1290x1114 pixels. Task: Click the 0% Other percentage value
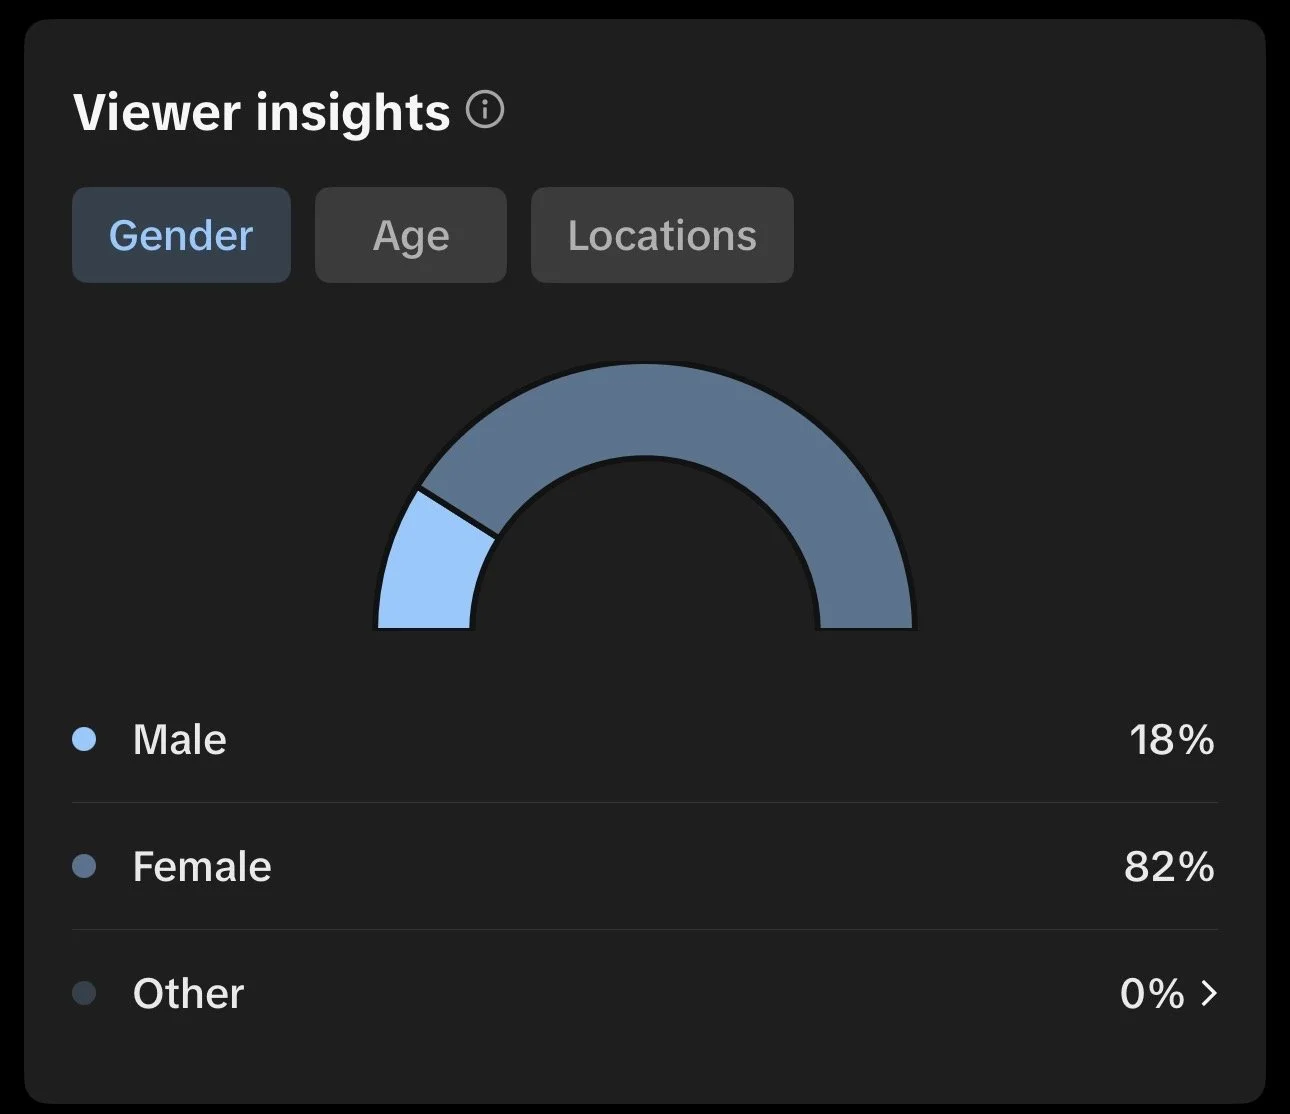click(x=1152, y=993)
